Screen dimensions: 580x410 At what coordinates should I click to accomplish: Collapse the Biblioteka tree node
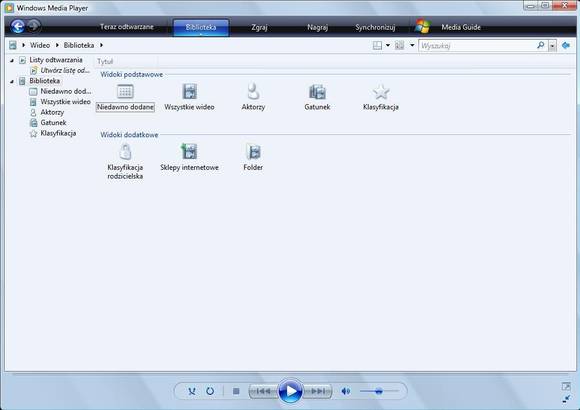[x=12, y=81]
